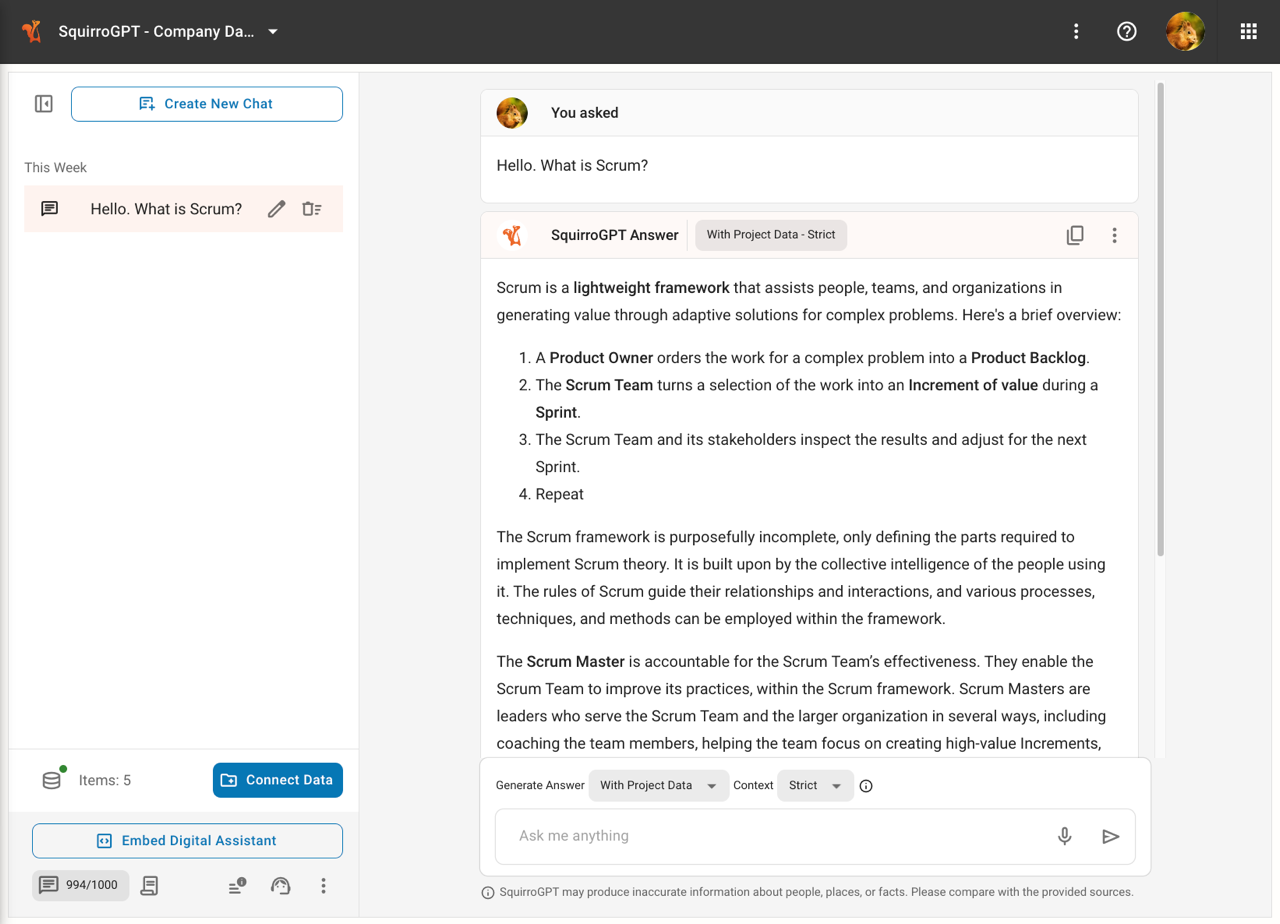Click the chat vertical scrollbar
The image size is (1280, 924).
click(1160, 320)
